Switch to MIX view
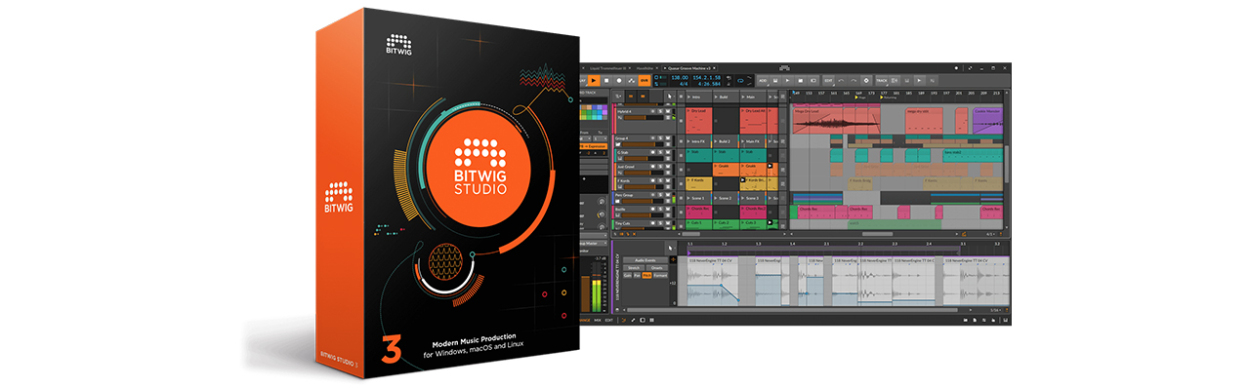 [597, 320]
